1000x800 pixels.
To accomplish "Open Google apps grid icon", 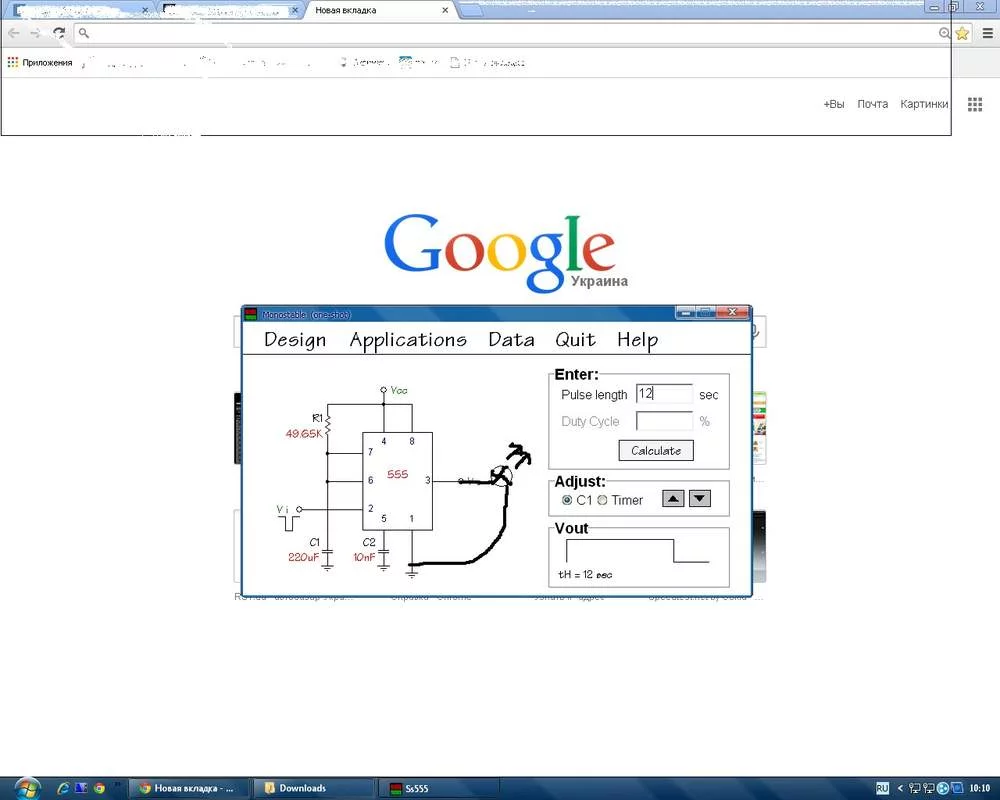I will click(x=974, y=105).
